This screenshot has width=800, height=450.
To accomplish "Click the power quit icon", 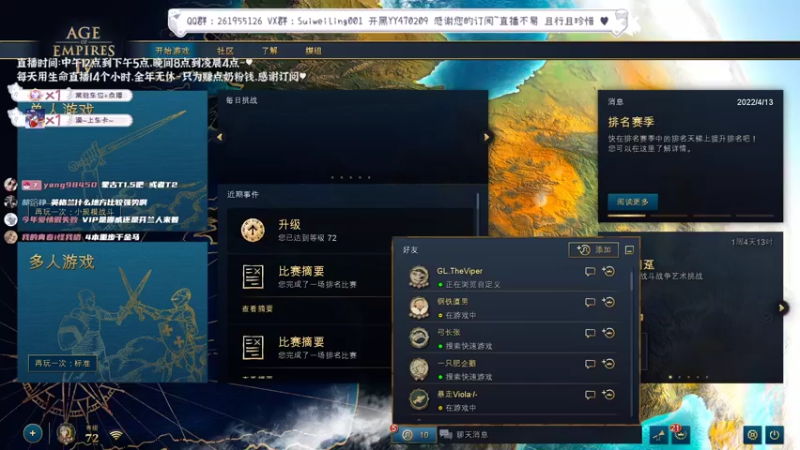I will coord(774,435).
